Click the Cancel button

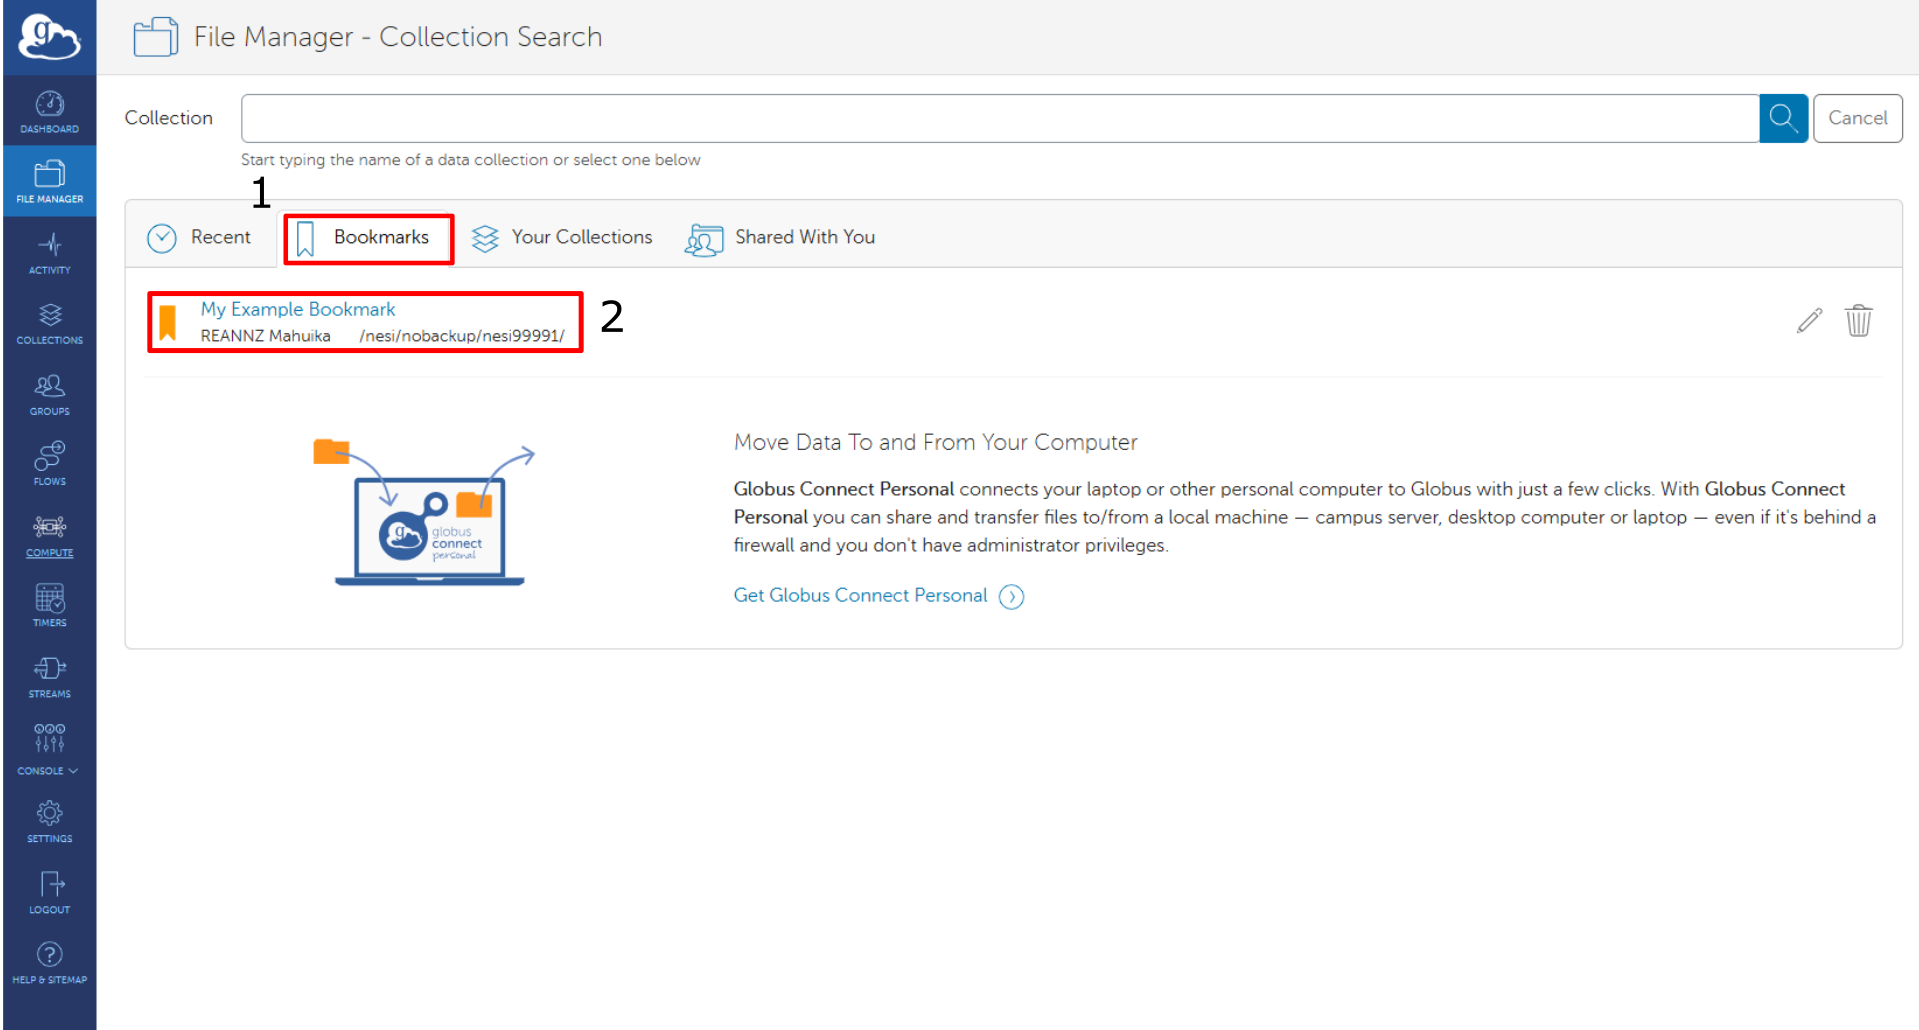click(x=1857, y=118)
